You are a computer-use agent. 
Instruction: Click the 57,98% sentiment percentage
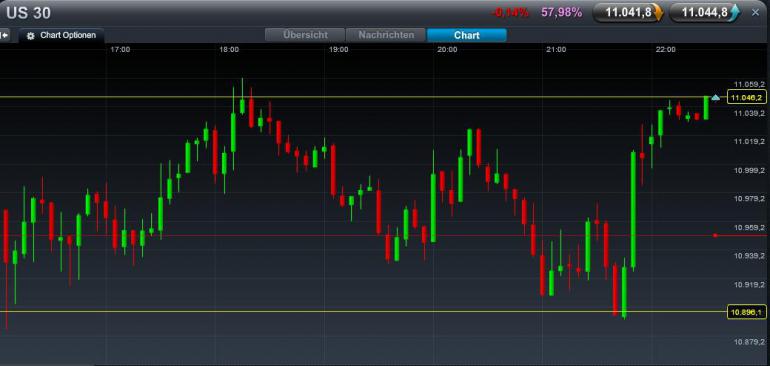coord(562,13)
